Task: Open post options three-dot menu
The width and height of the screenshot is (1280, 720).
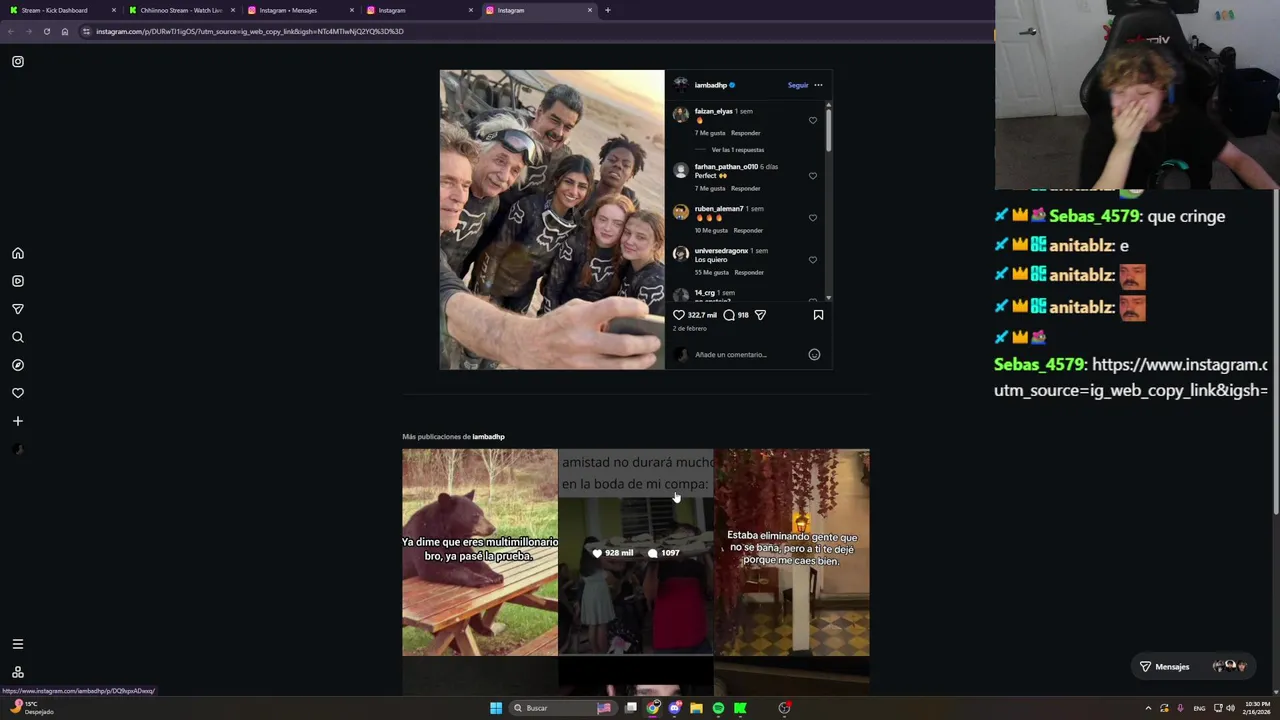Action: [818, 85]
